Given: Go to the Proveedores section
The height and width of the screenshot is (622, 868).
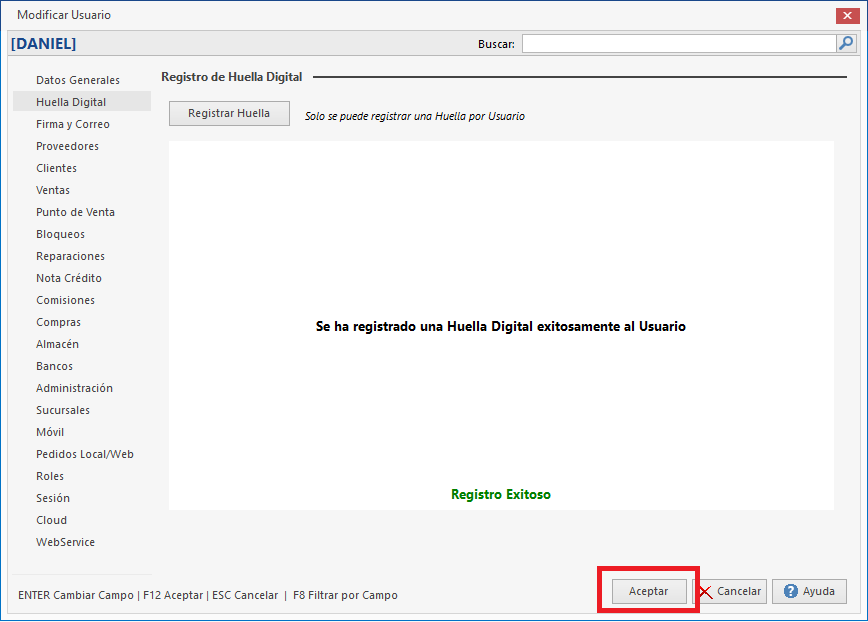Looking at the screenshot, I should [68, 146].
